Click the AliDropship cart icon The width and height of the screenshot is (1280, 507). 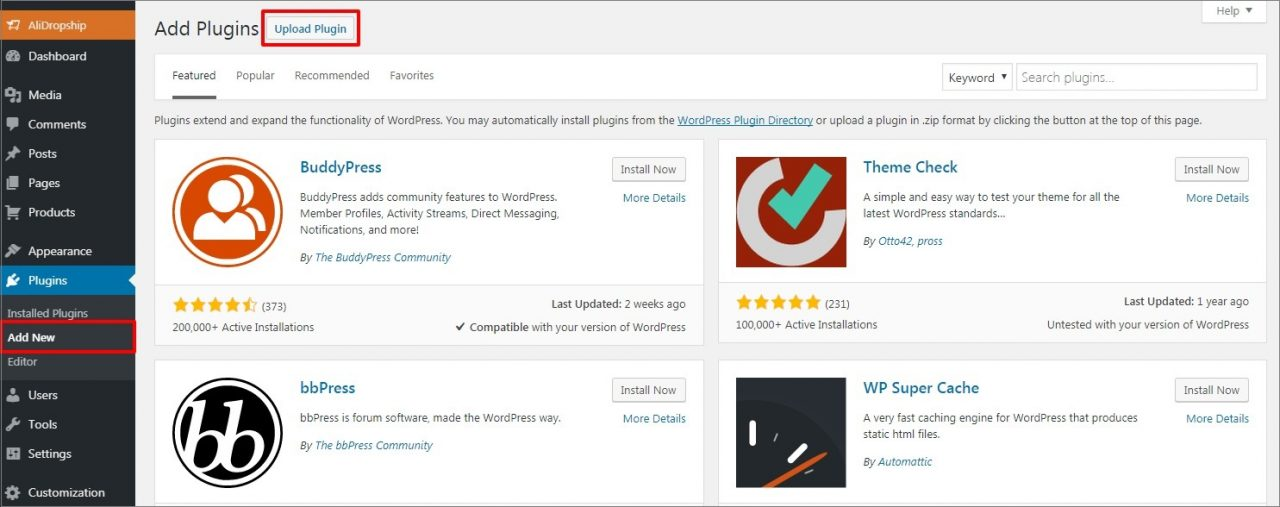tap(13, 25)
